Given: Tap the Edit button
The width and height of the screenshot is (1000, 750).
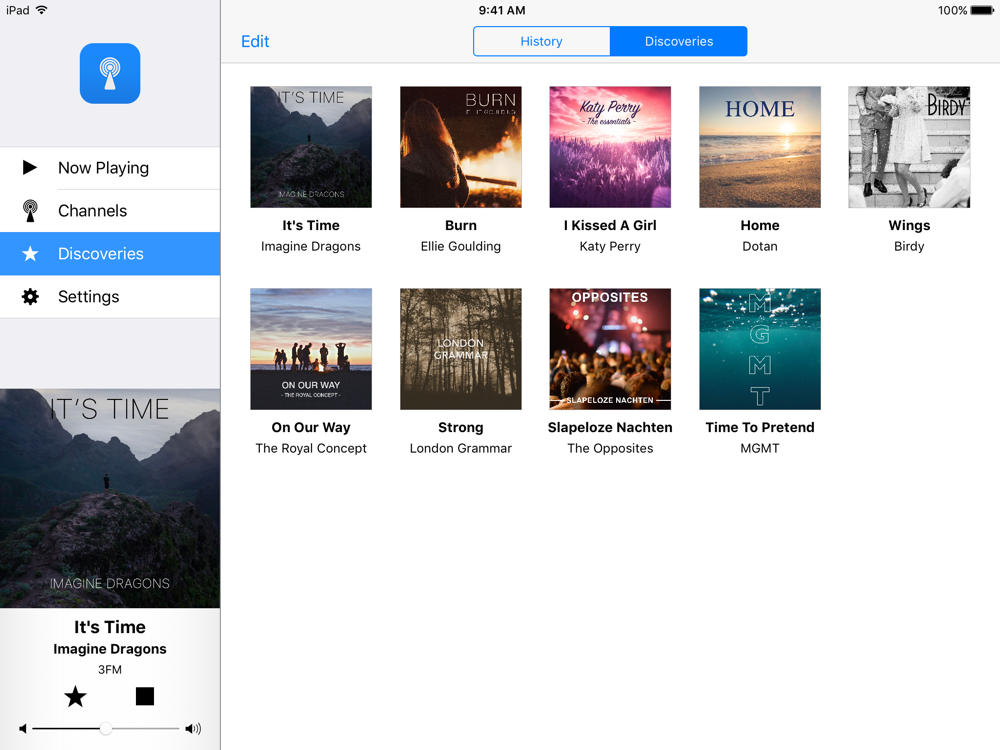Looking at the screenshot, I should pos(255,41).
